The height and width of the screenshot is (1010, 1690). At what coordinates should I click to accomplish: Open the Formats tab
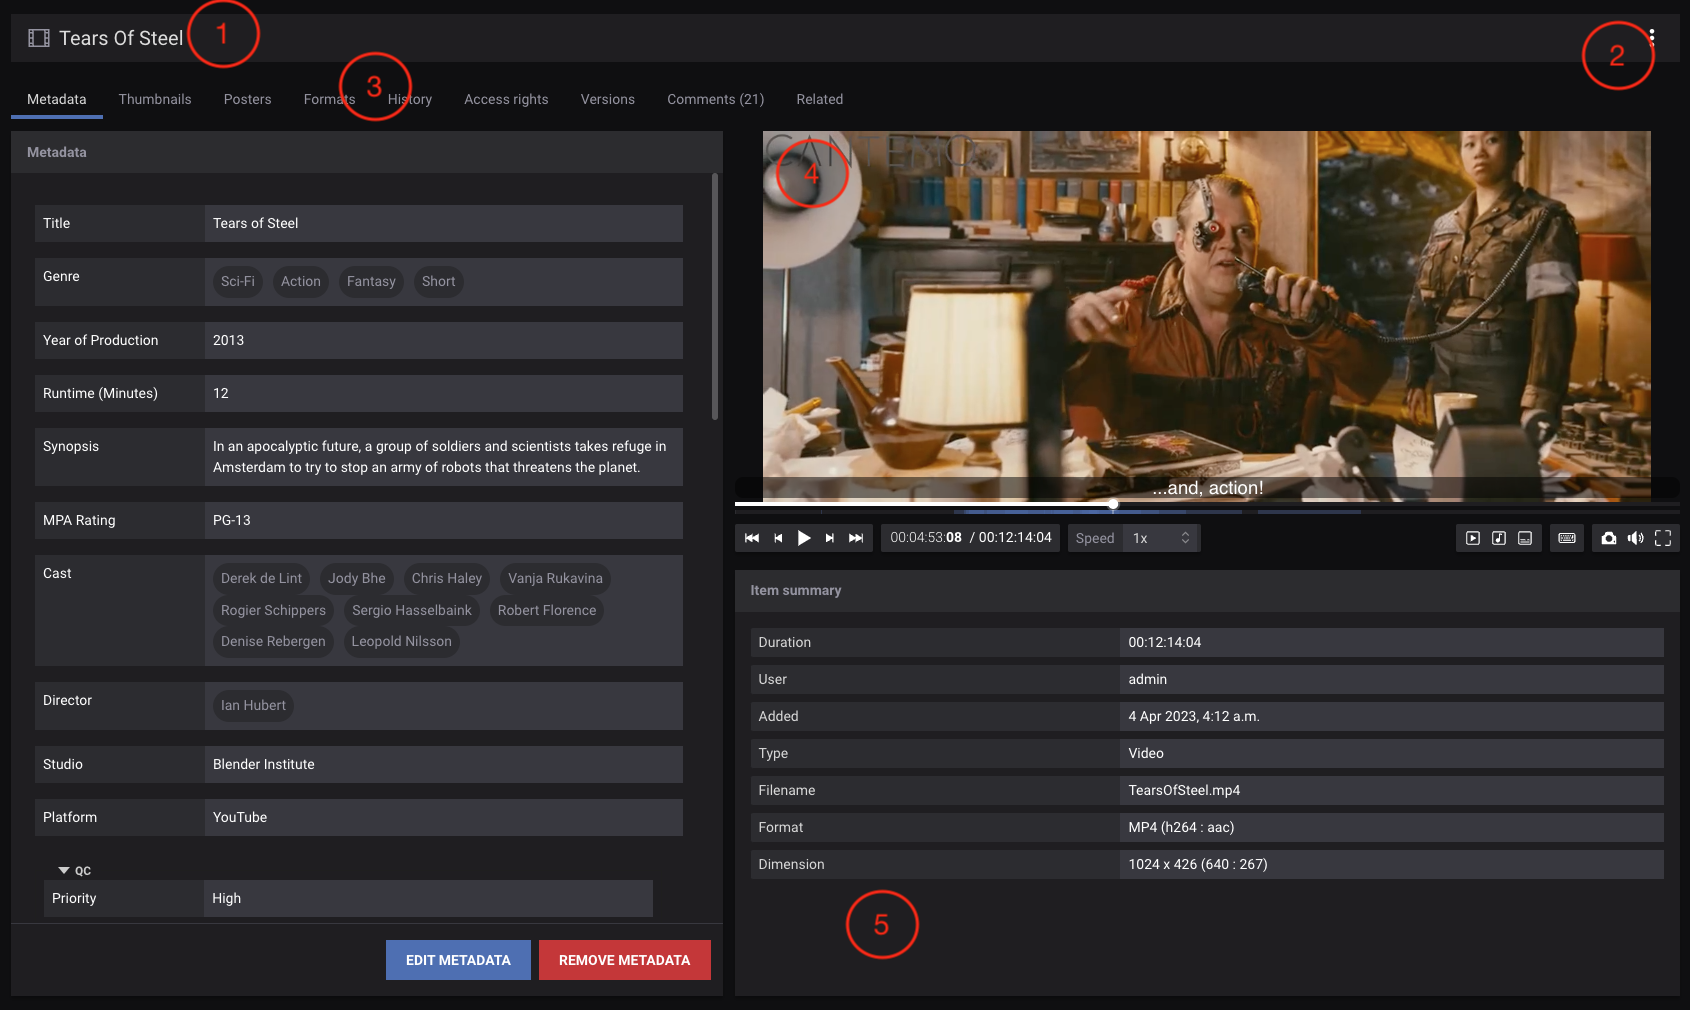click(x=330, y=99)
